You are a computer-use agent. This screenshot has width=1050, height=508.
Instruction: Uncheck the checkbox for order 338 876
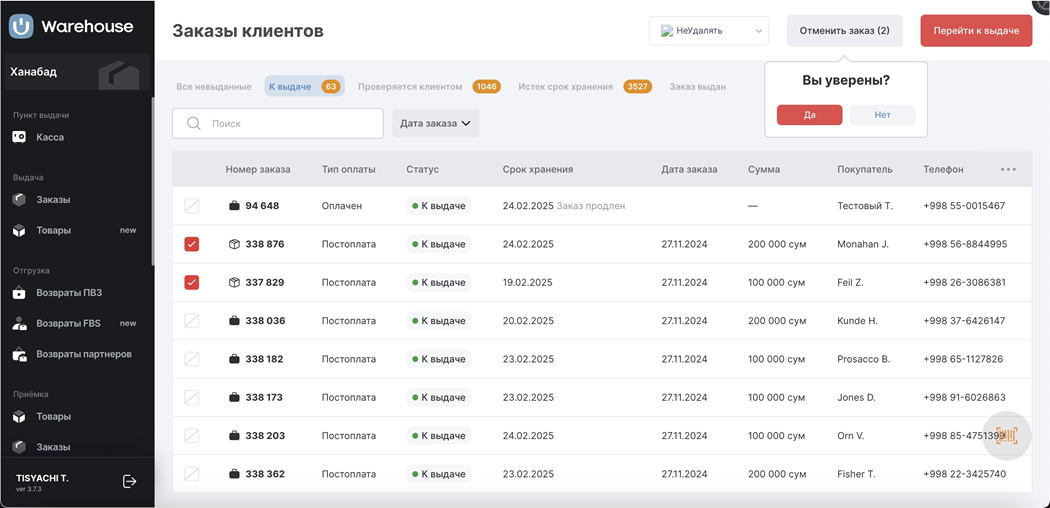(192, 244)
